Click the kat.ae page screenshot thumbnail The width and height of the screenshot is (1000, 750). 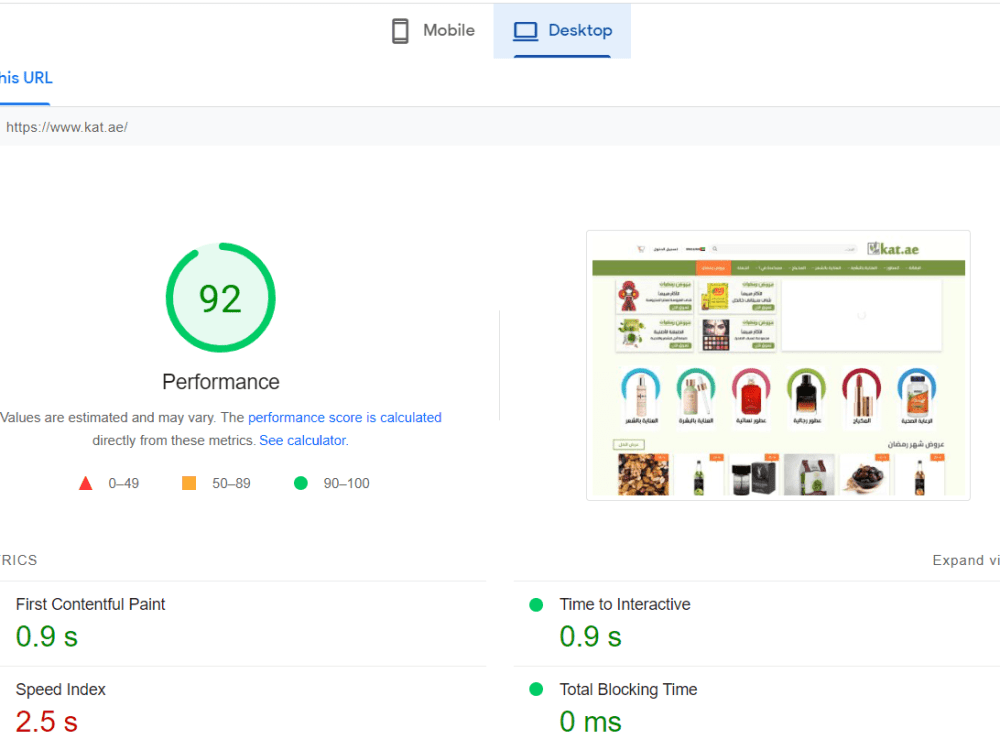tap(778, 365)
